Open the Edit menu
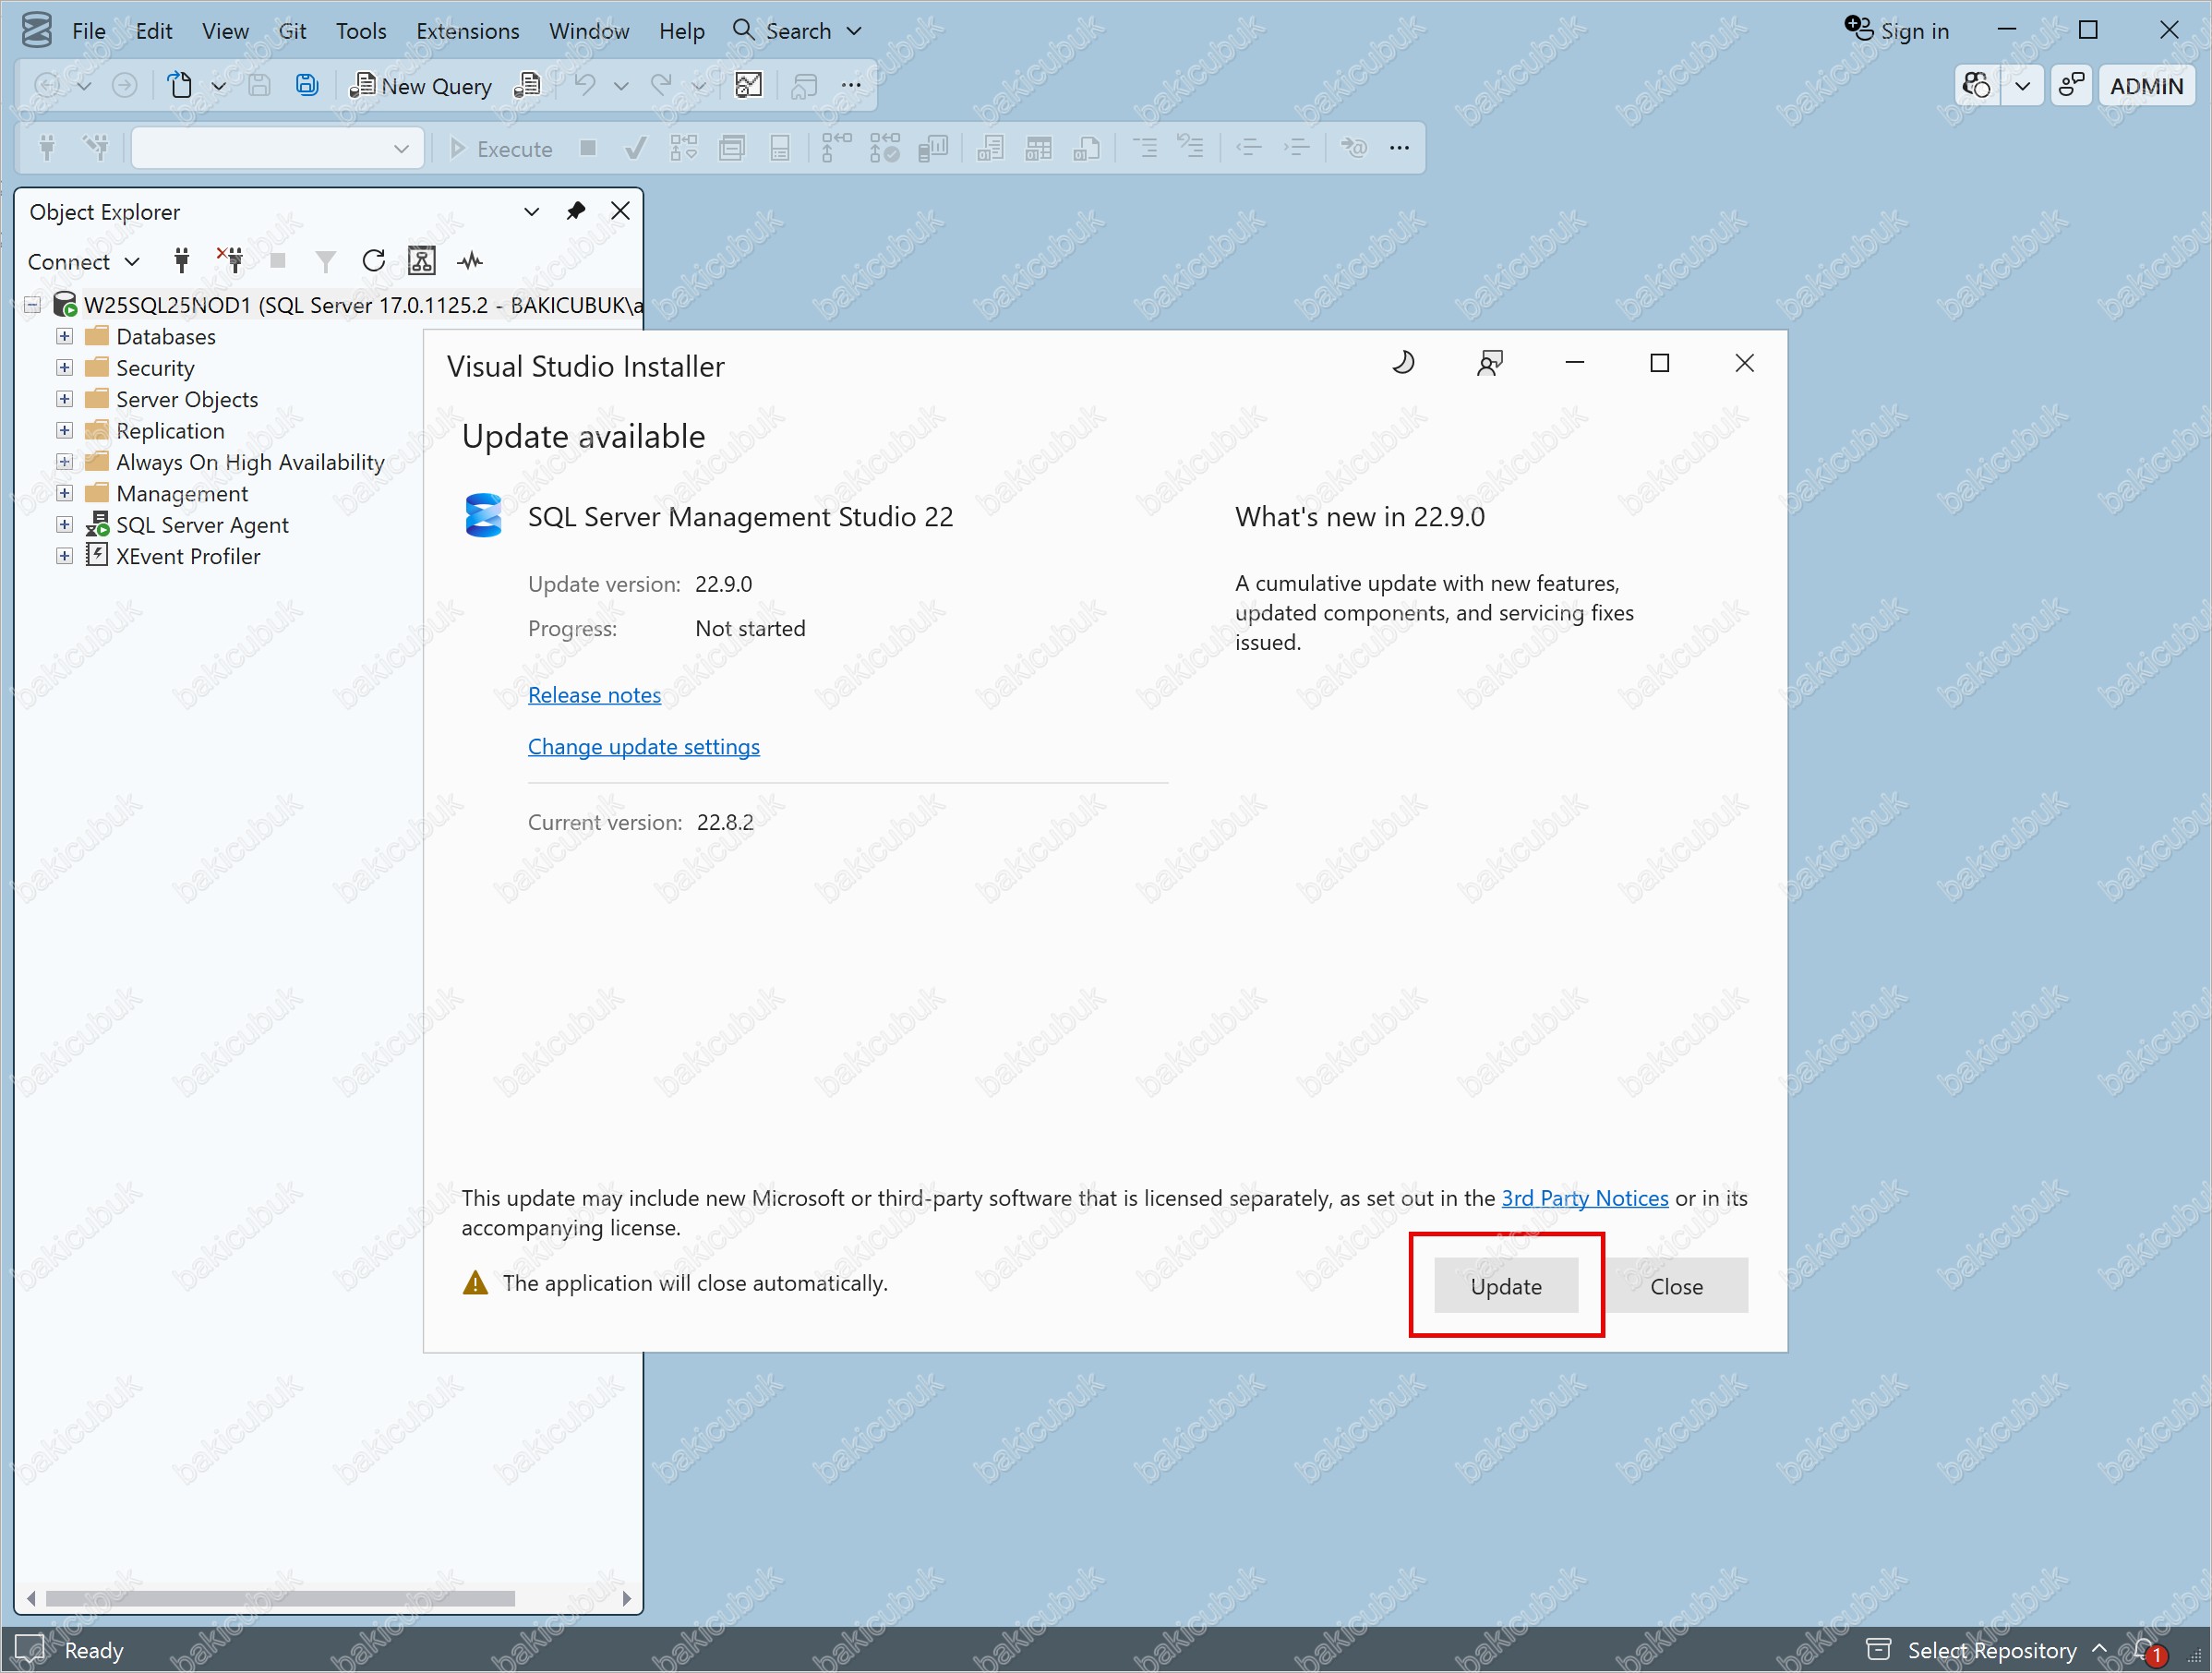Image resolution: width=2212 pixels, height=1673 pixels. click(154, 31)
